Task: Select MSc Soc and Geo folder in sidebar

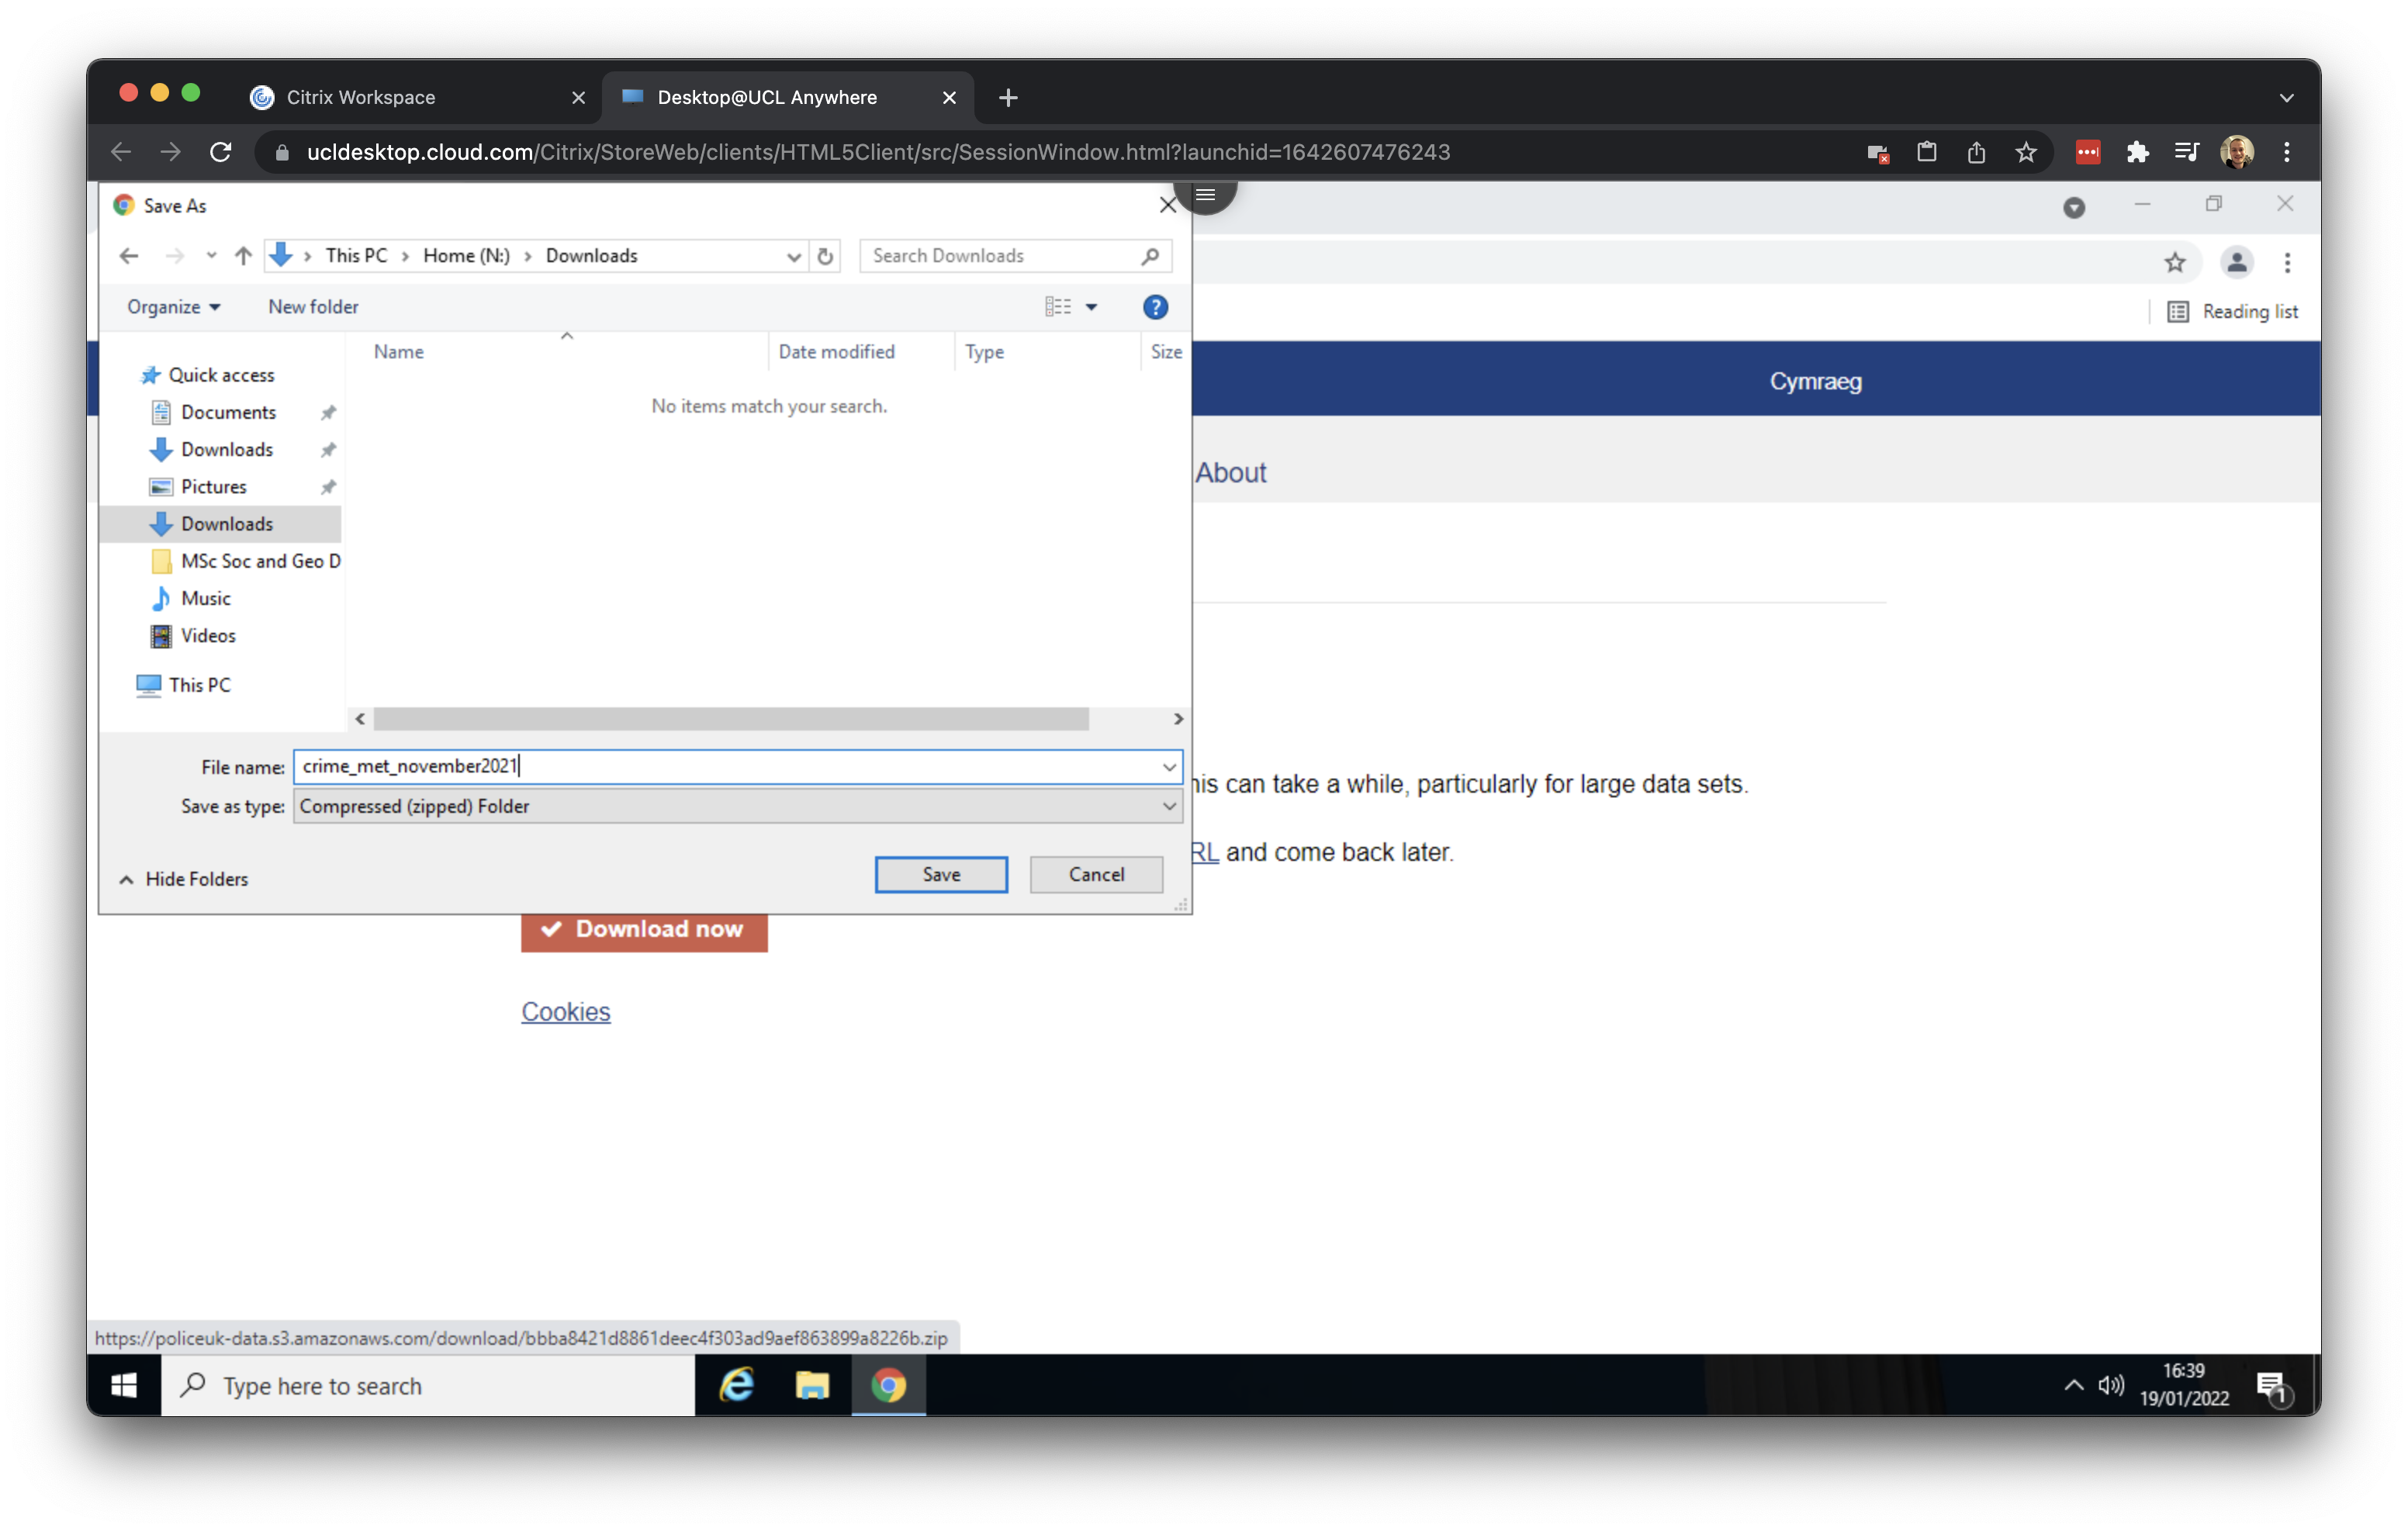Action: 258,561
